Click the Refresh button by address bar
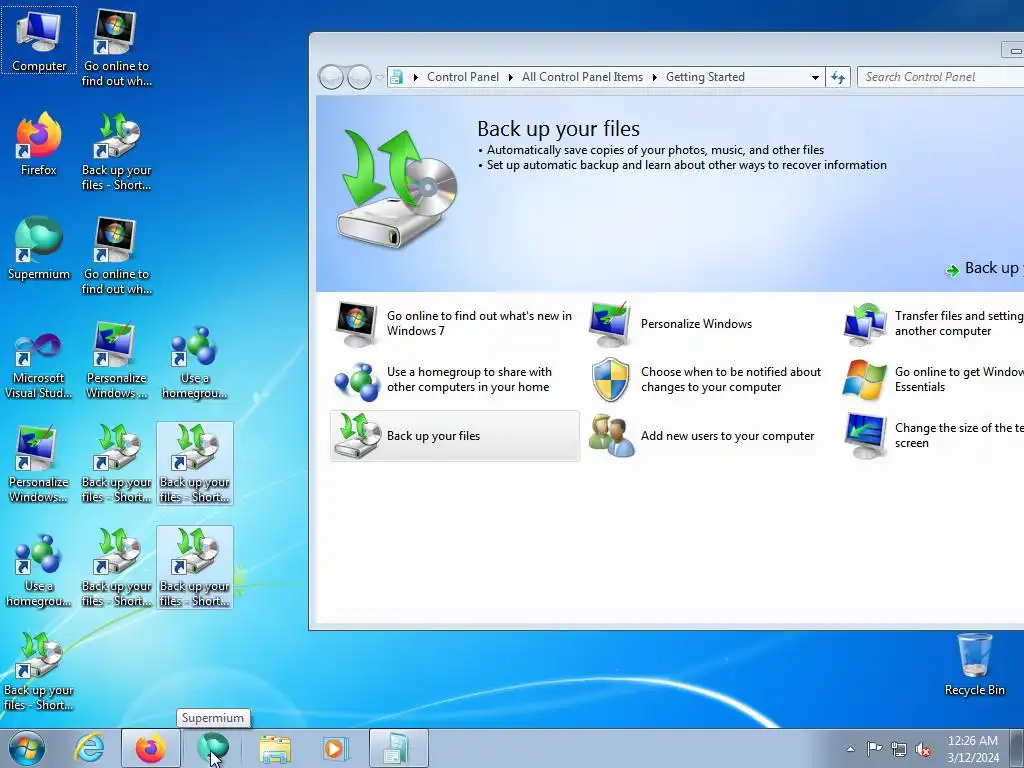The image size is (1024, 768). 838,77
